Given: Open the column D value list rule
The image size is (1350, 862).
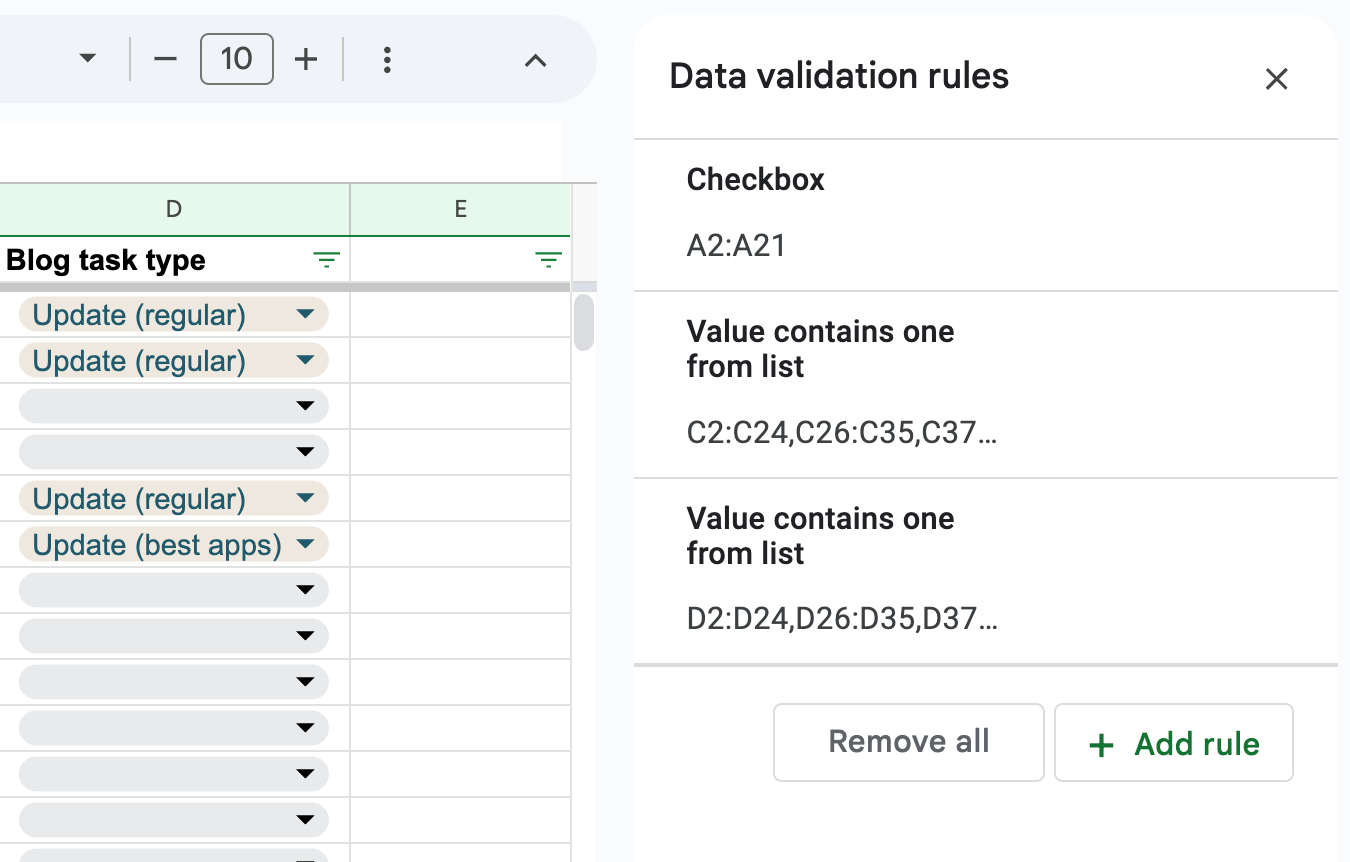Looking at the screenshot, I should [x=985, y=570].
